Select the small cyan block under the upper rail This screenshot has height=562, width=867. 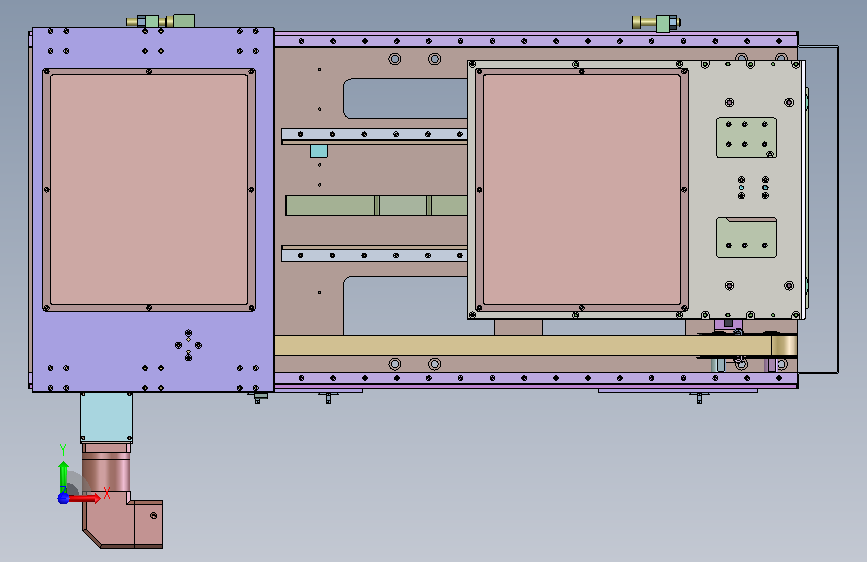(319, 151)
